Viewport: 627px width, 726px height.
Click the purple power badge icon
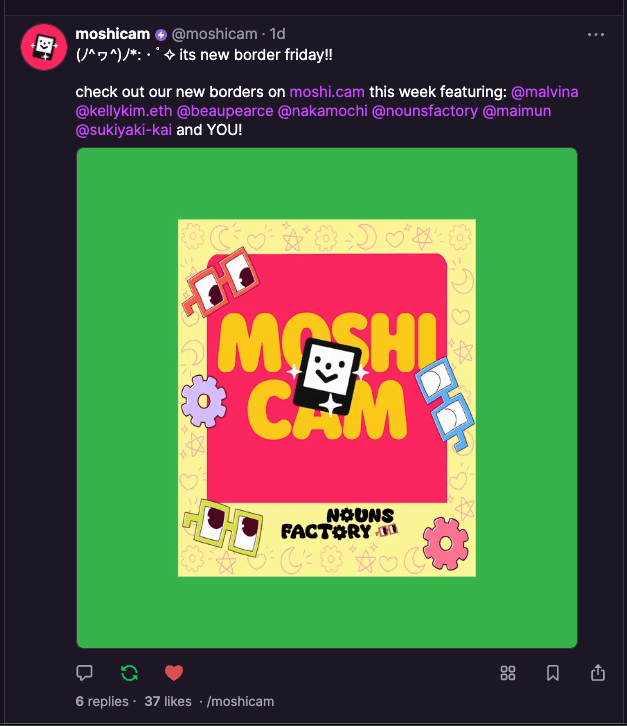pyautogui.click(x=161, y=35)
